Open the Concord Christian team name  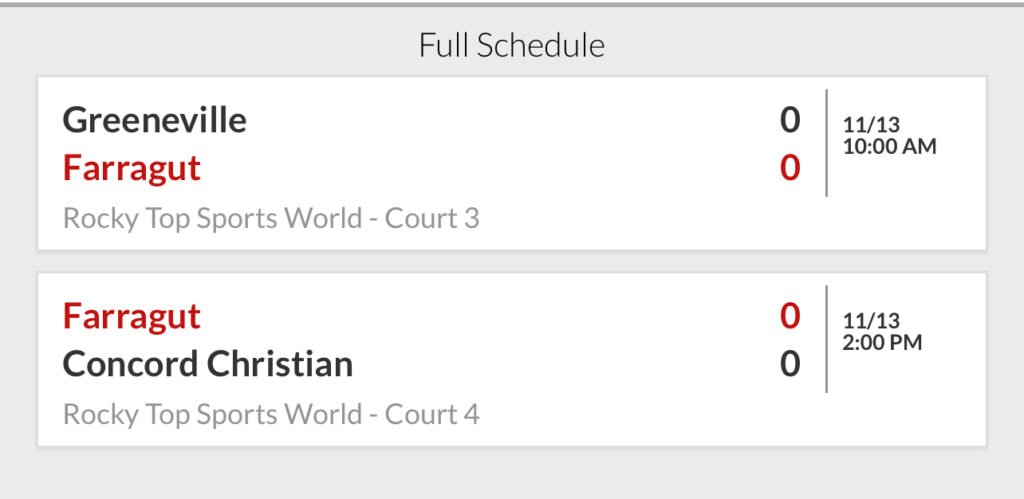point(207,364)
